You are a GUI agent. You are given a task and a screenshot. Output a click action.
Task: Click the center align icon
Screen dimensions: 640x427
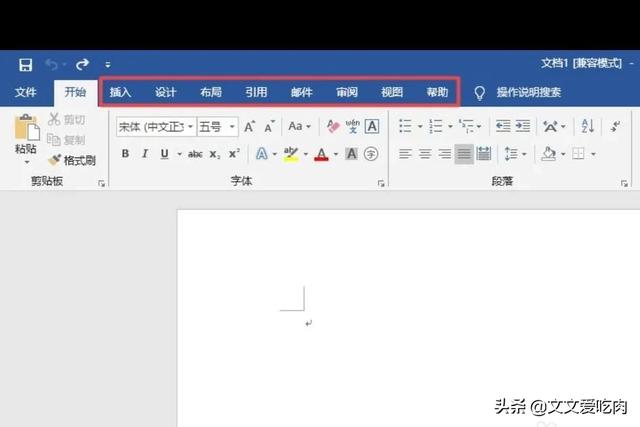pos(425,154)
